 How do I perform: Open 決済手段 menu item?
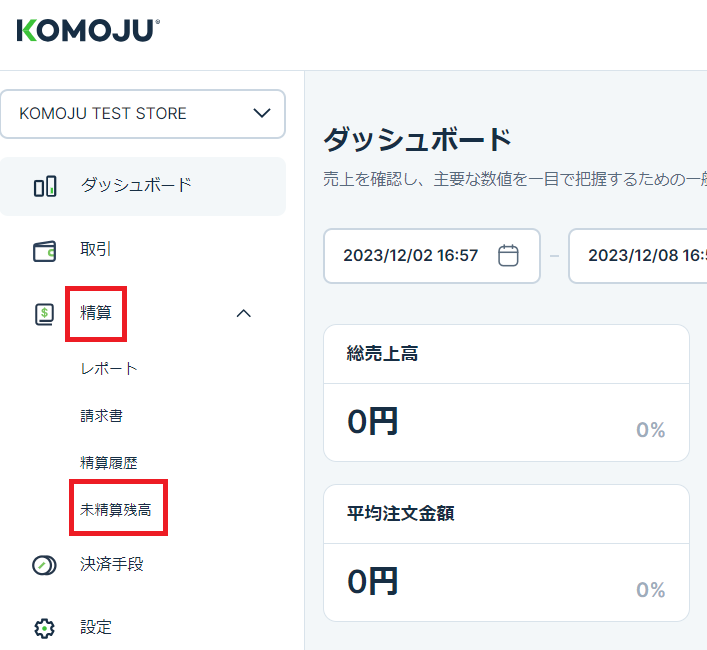tap(112, 565)
